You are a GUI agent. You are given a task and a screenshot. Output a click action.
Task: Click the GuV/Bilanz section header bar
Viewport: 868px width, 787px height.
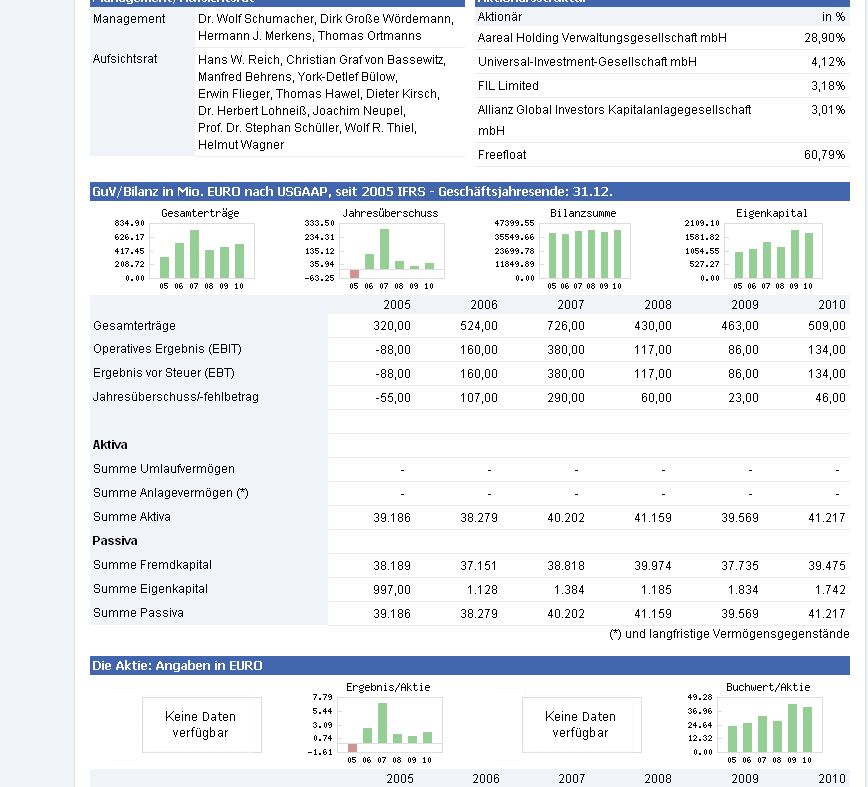pyautogui.click(x=469, y=191)
